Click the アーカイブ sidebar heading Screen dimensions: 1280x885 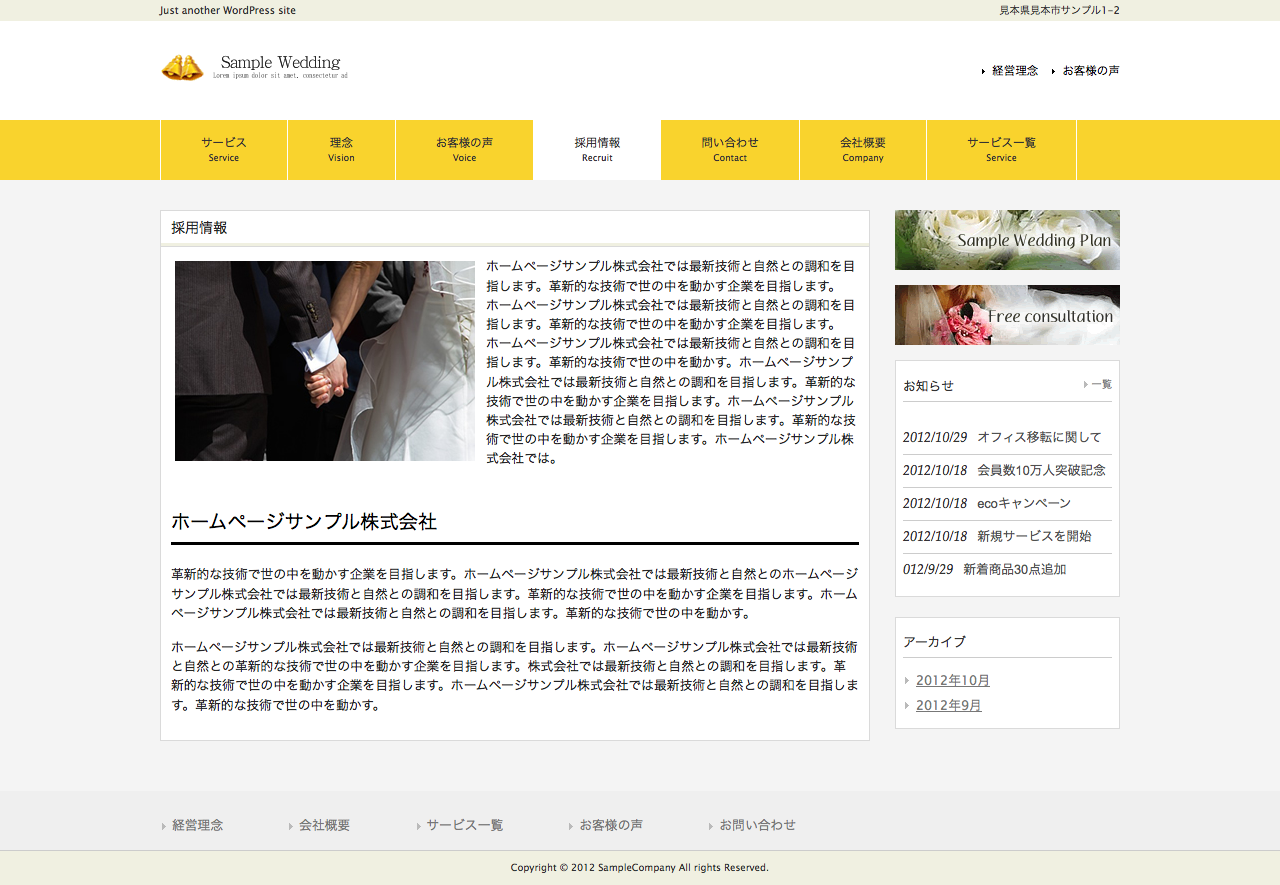(934, 642)
